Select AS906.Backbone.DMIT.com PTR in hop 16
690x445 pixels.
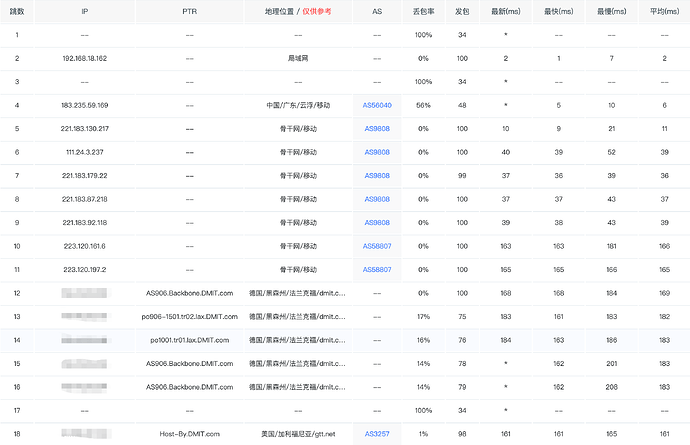tap(190, 387)
